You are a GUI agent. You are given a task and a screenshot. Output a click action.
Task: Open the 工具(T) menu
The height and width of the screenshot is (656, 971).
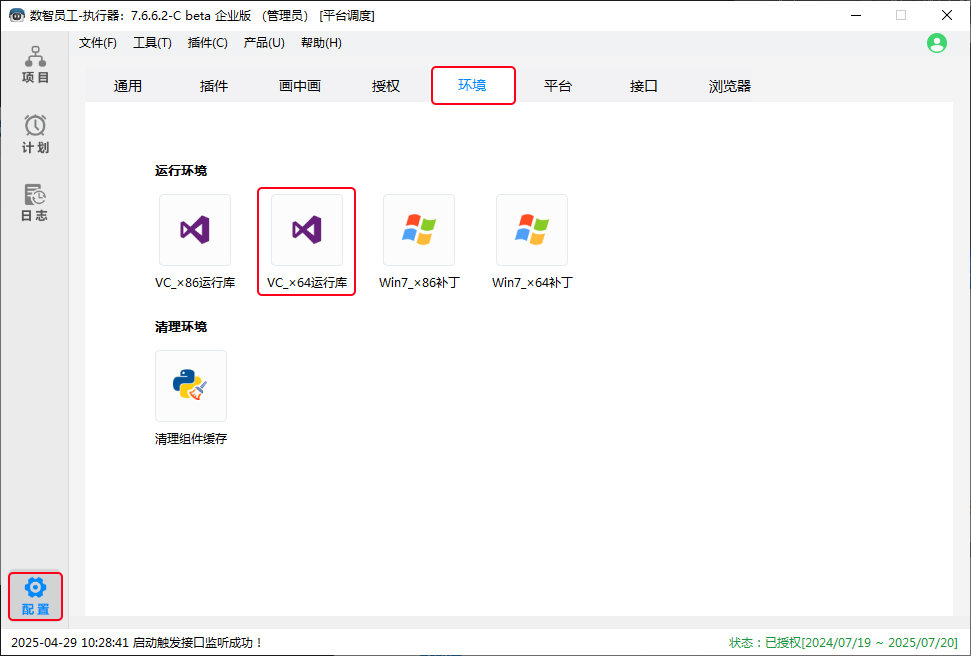pos(152,43)
